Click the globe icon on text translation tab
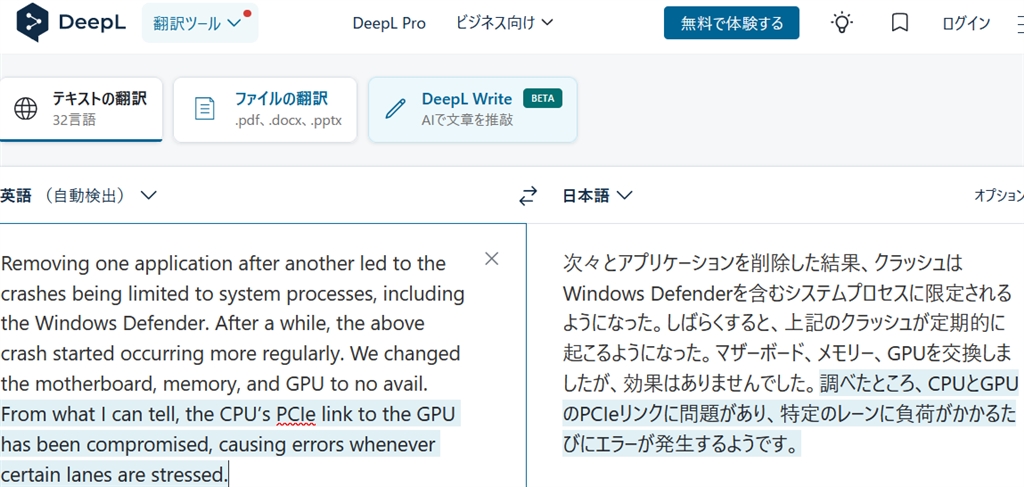Viewport: 1024px width, 487px height. tap(26, 109)
